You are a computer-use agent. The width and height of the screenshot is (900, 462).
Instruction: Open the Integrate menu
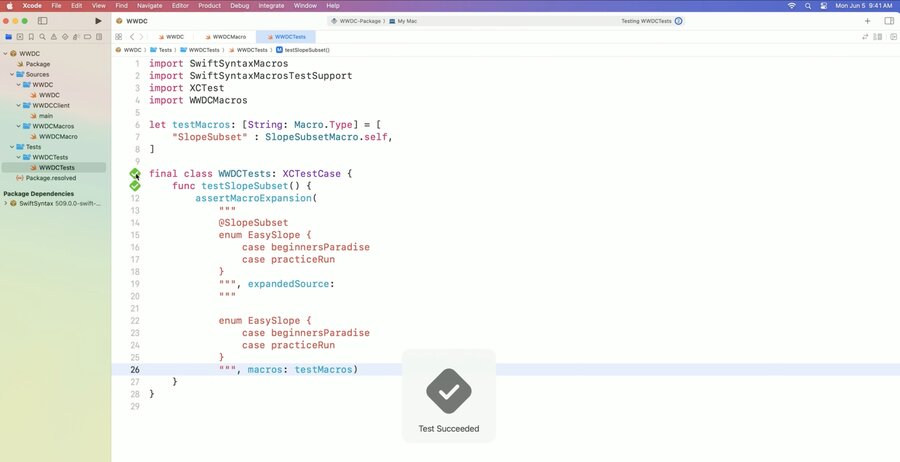coord(271,6)
